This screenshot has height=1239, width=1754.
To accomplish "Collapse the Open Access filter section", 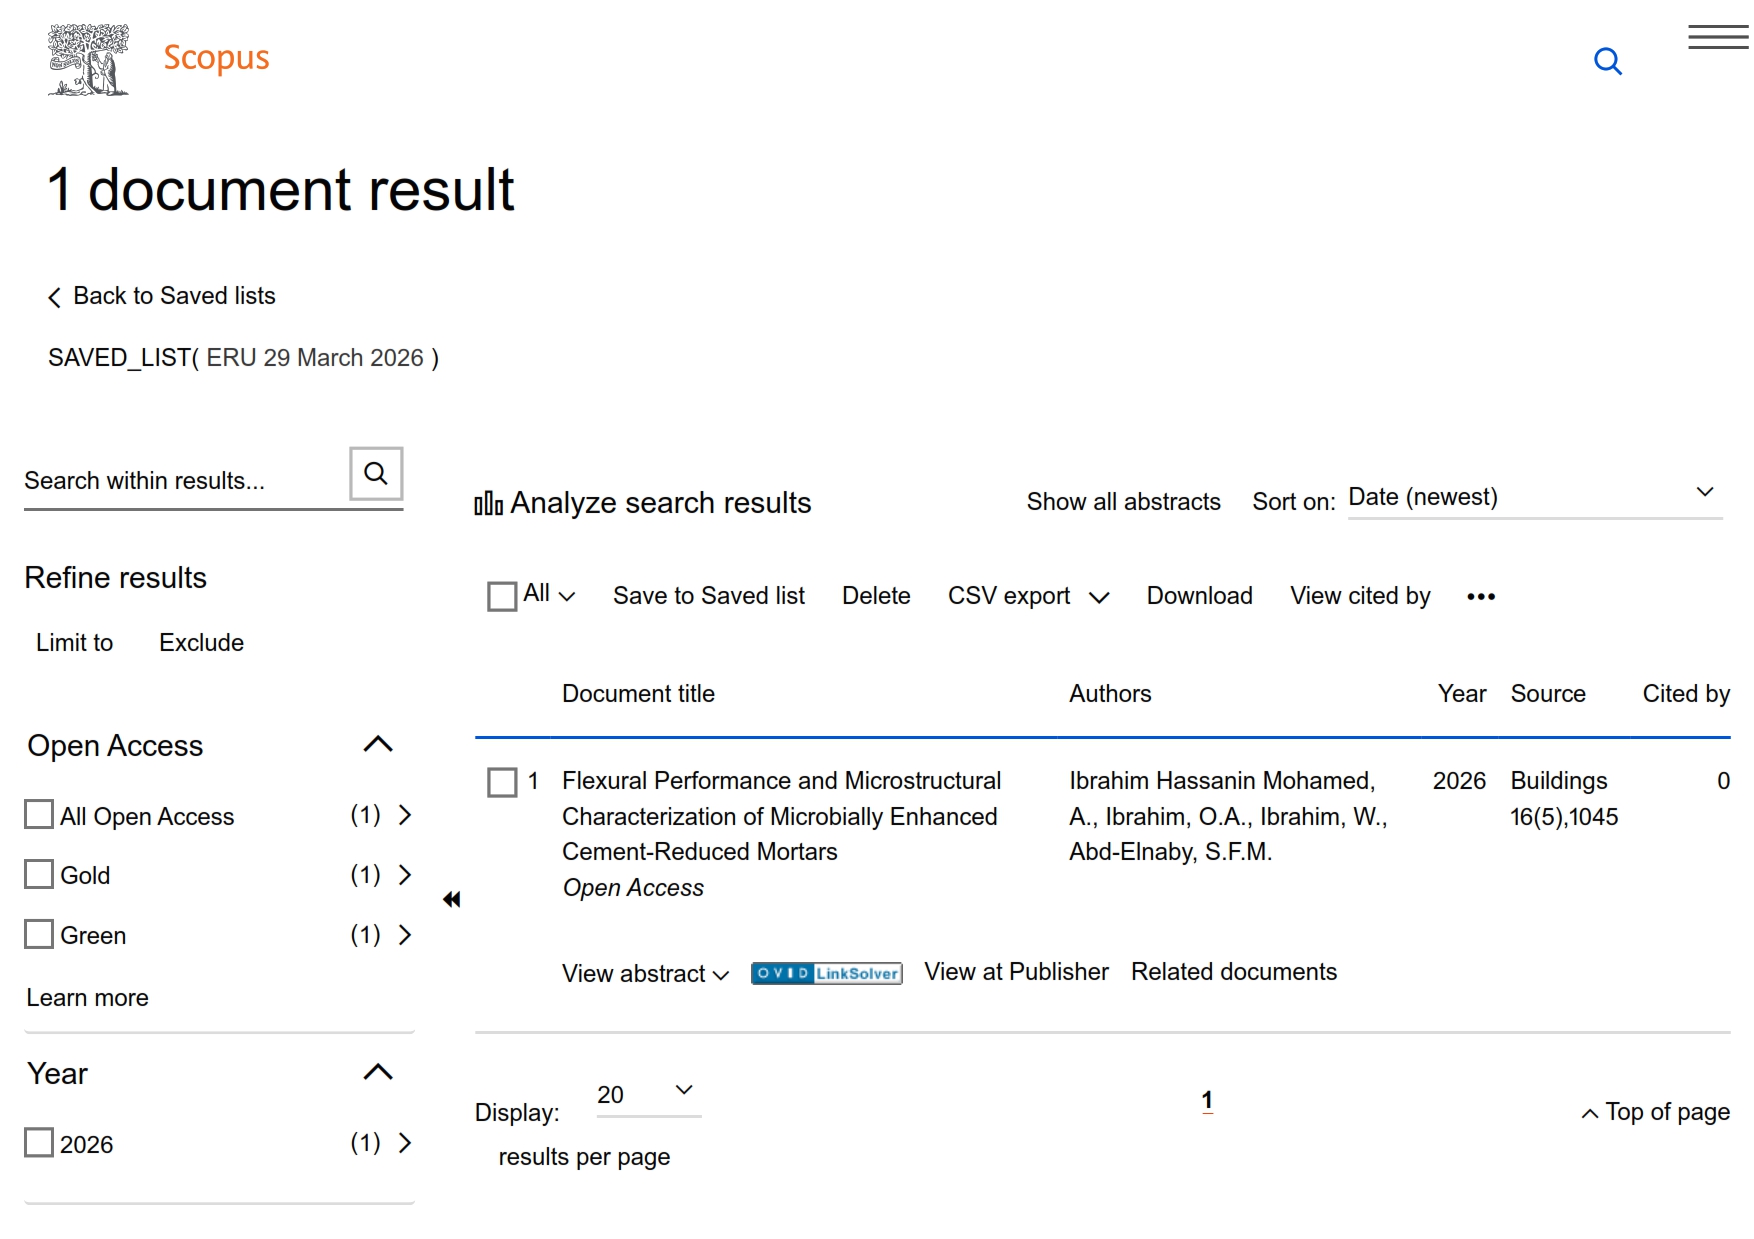I will pos(378,745).
